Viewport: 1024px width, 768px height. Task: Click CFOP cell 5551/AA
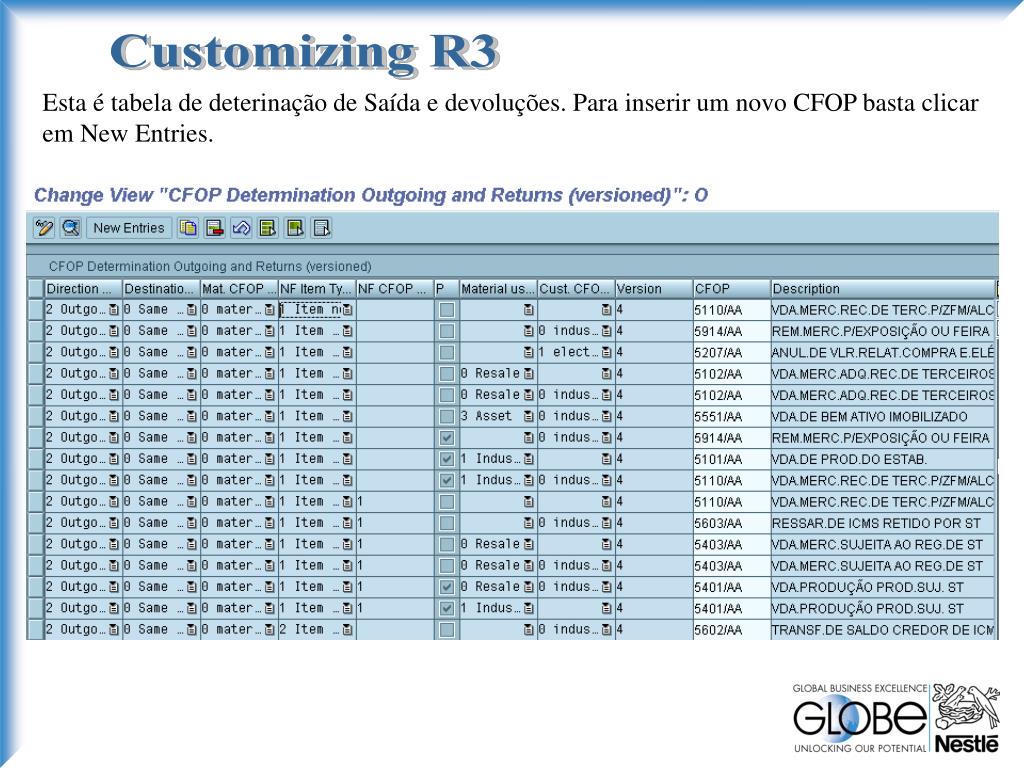[731, 417]
